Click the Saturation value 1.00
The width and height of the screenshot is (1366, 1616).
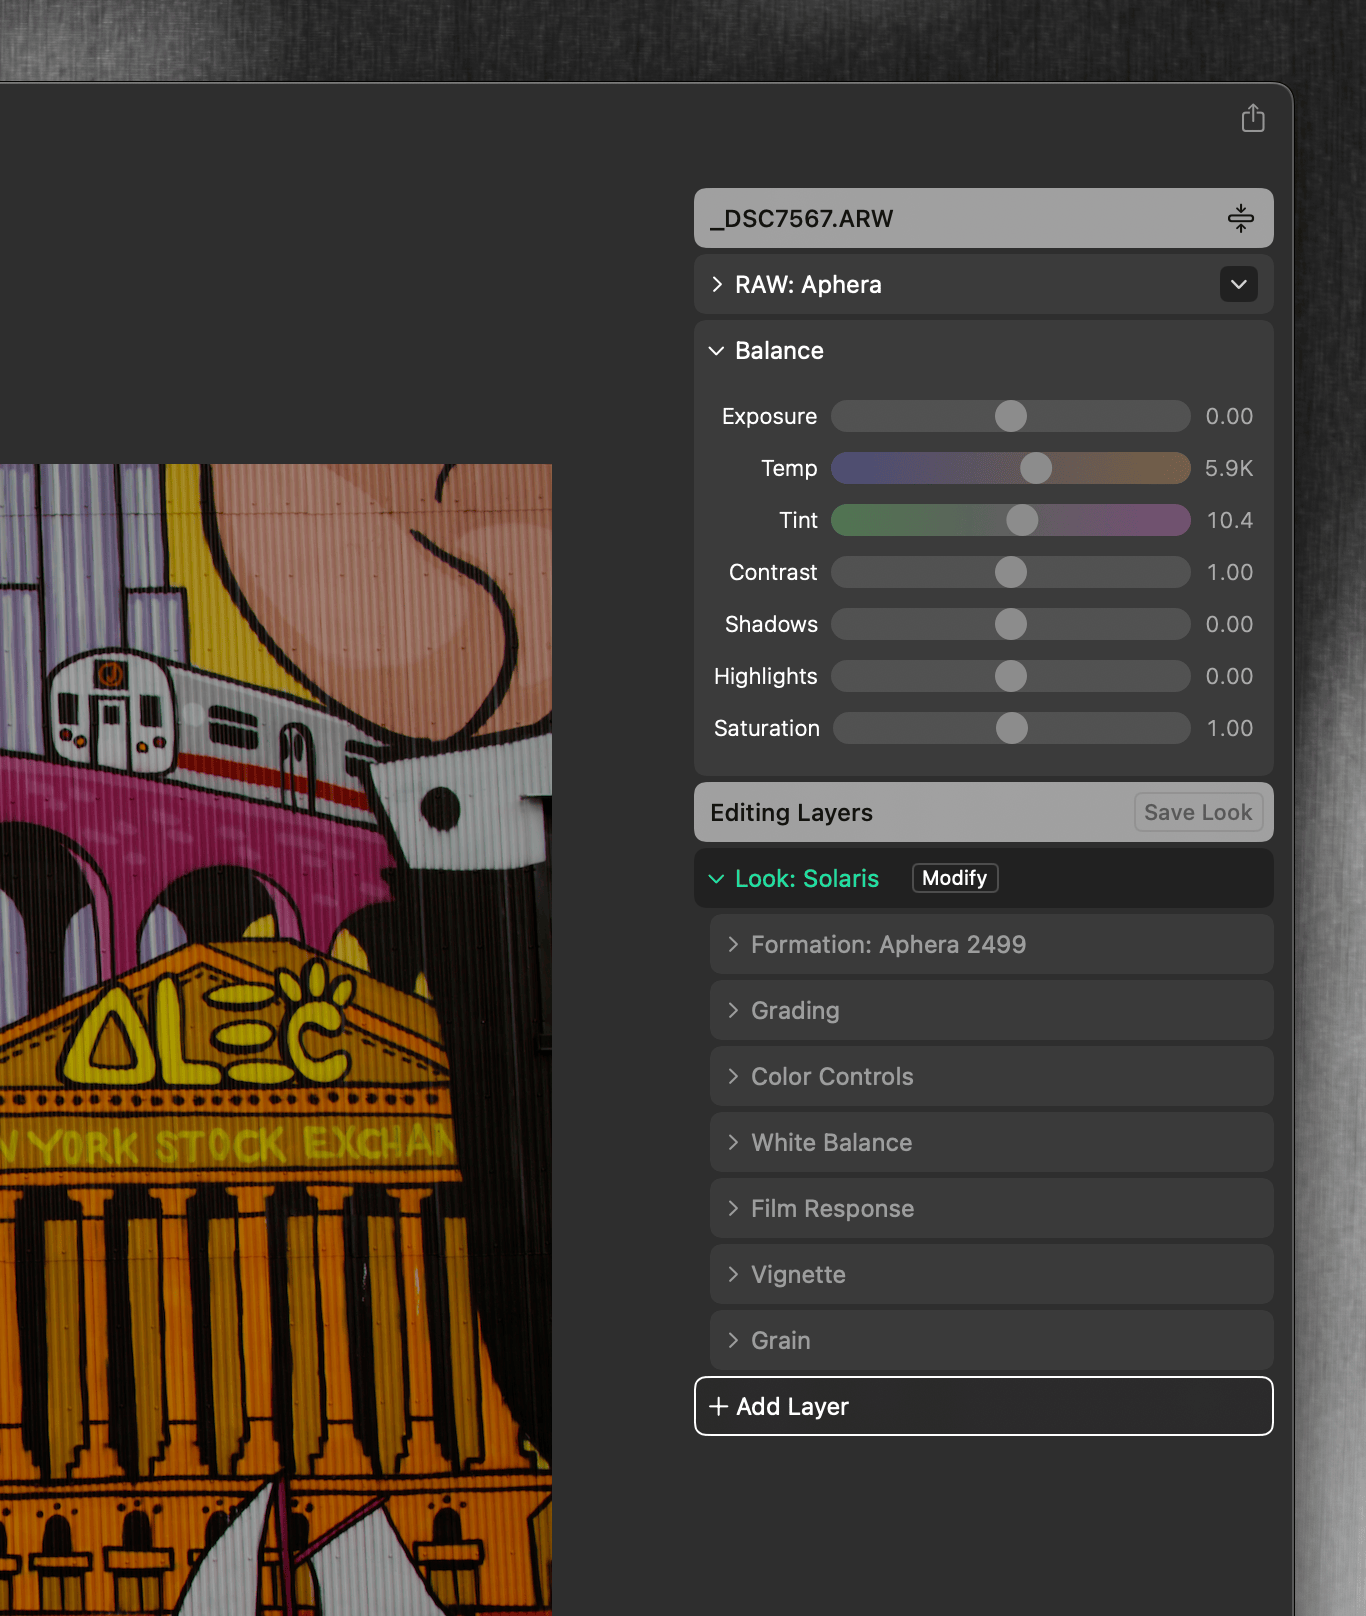click(x=1230, y=728)
